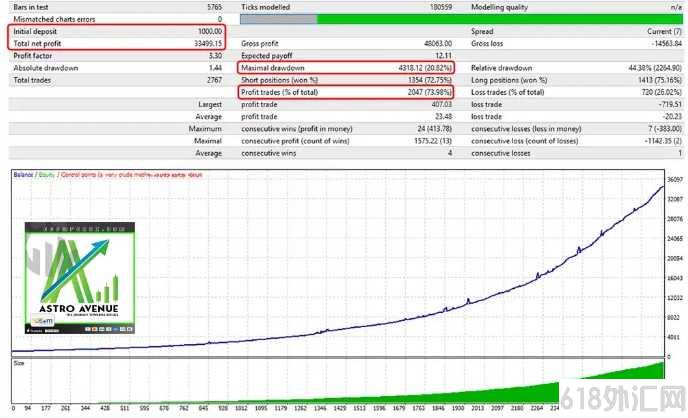Select the gross loss value -14563.84
The image size is (688, 418).
coord(666,43)
